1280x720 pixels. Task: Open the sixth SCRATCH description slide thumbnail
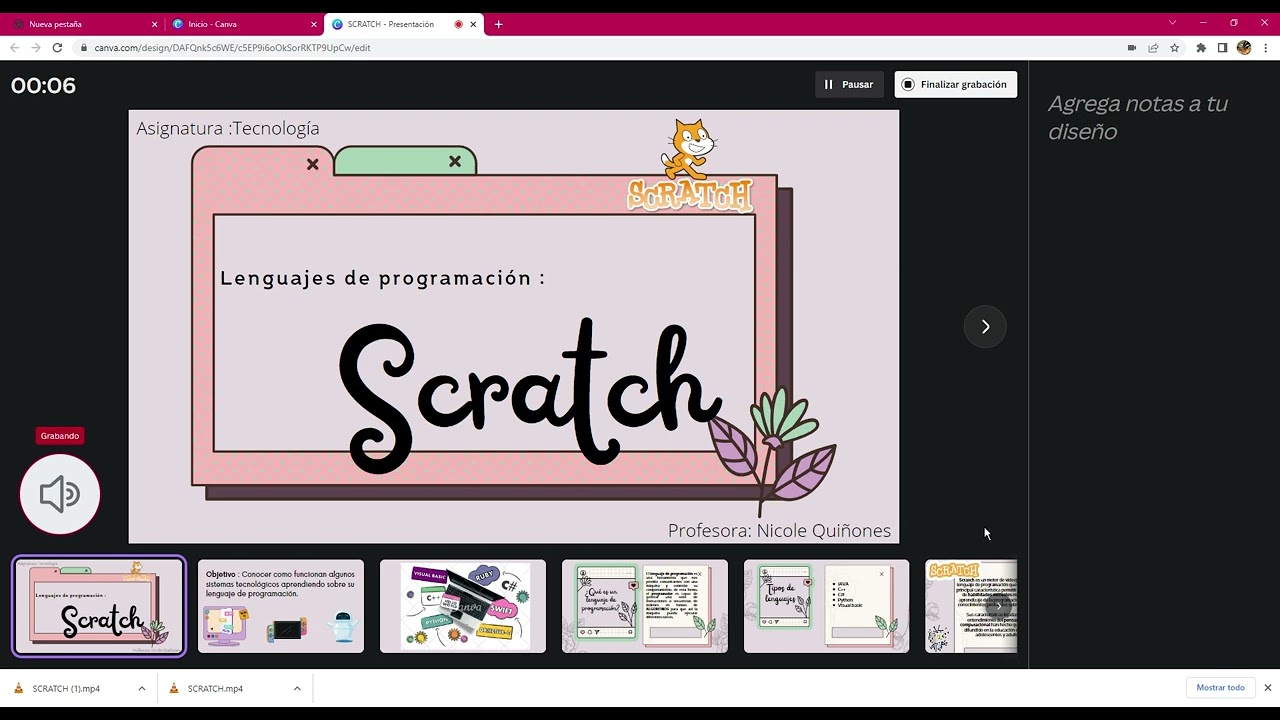971,606
